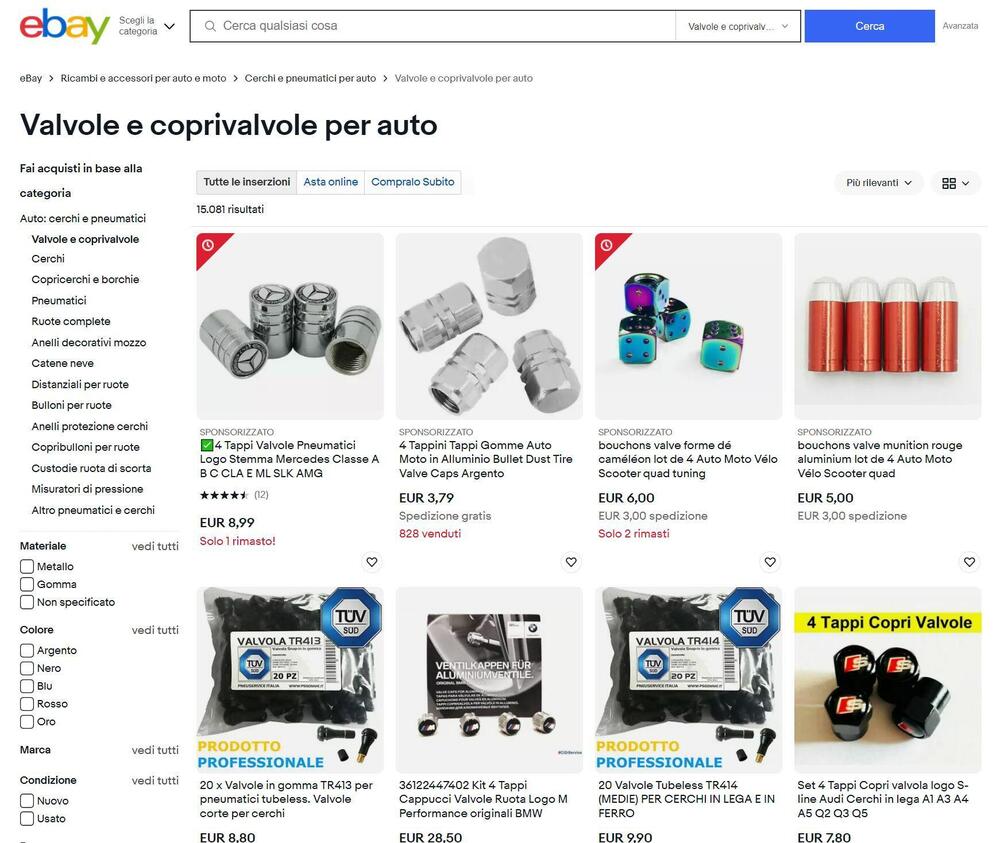This screenshot has width=1000, height=843.
Task: Click the green checkmark in Mercedes listing title
Action: tap(207, 445)
